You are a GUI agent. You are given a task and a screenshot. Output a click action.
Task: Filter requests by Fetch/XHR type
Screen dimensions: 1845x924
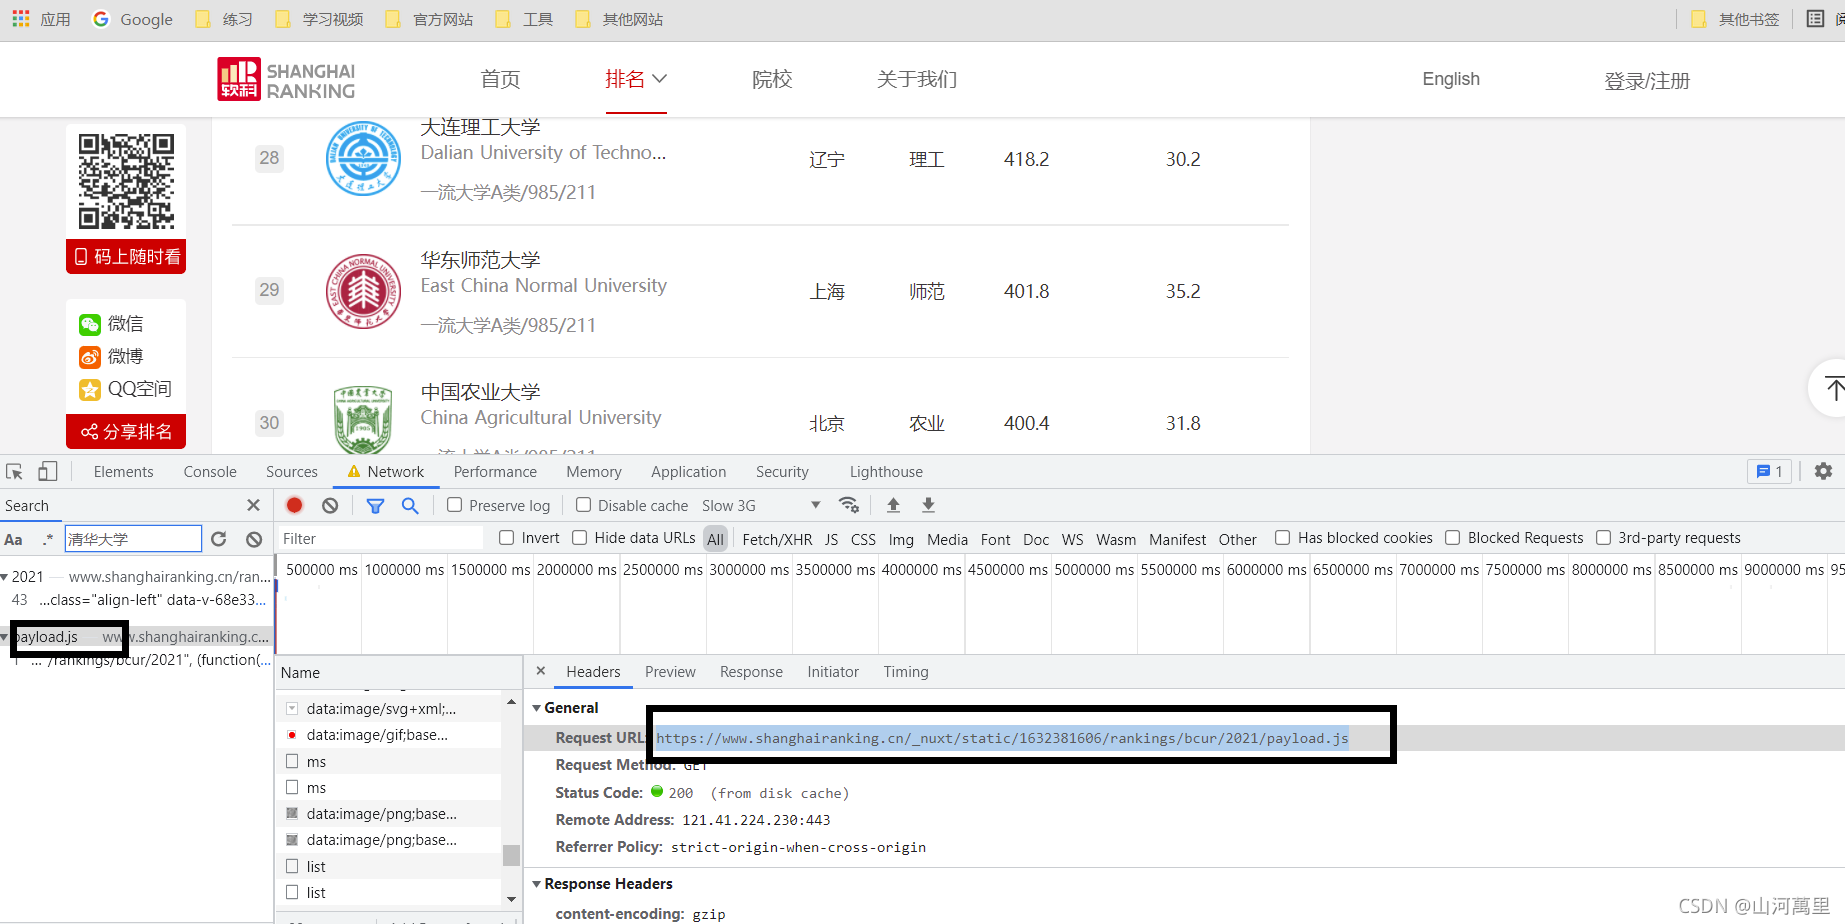tap(777, 539)
